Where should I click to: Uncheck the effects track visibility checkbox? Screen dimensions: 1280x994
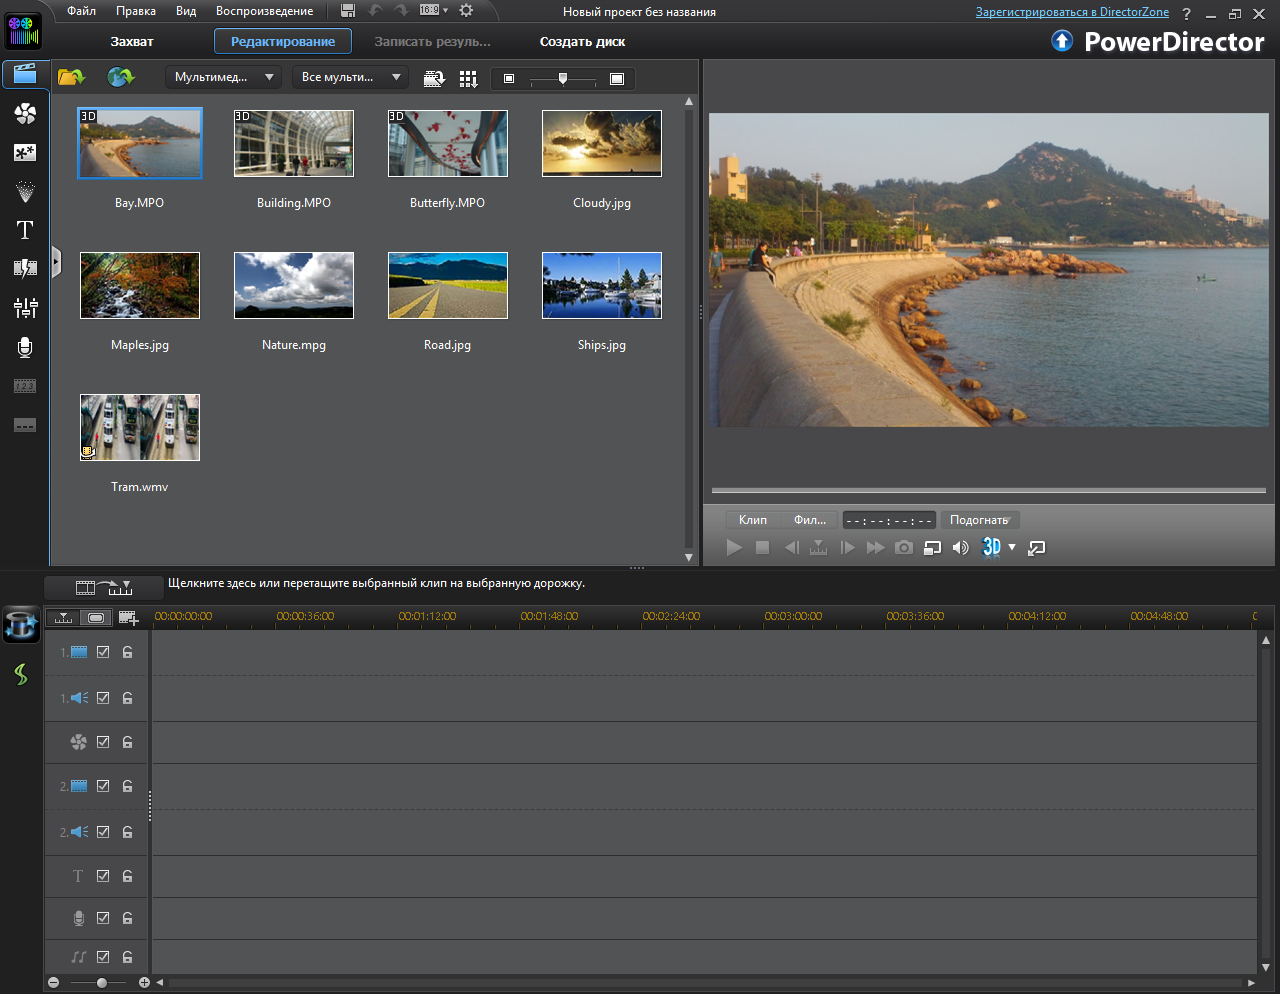pyautogui.click(x=103, y=742)
